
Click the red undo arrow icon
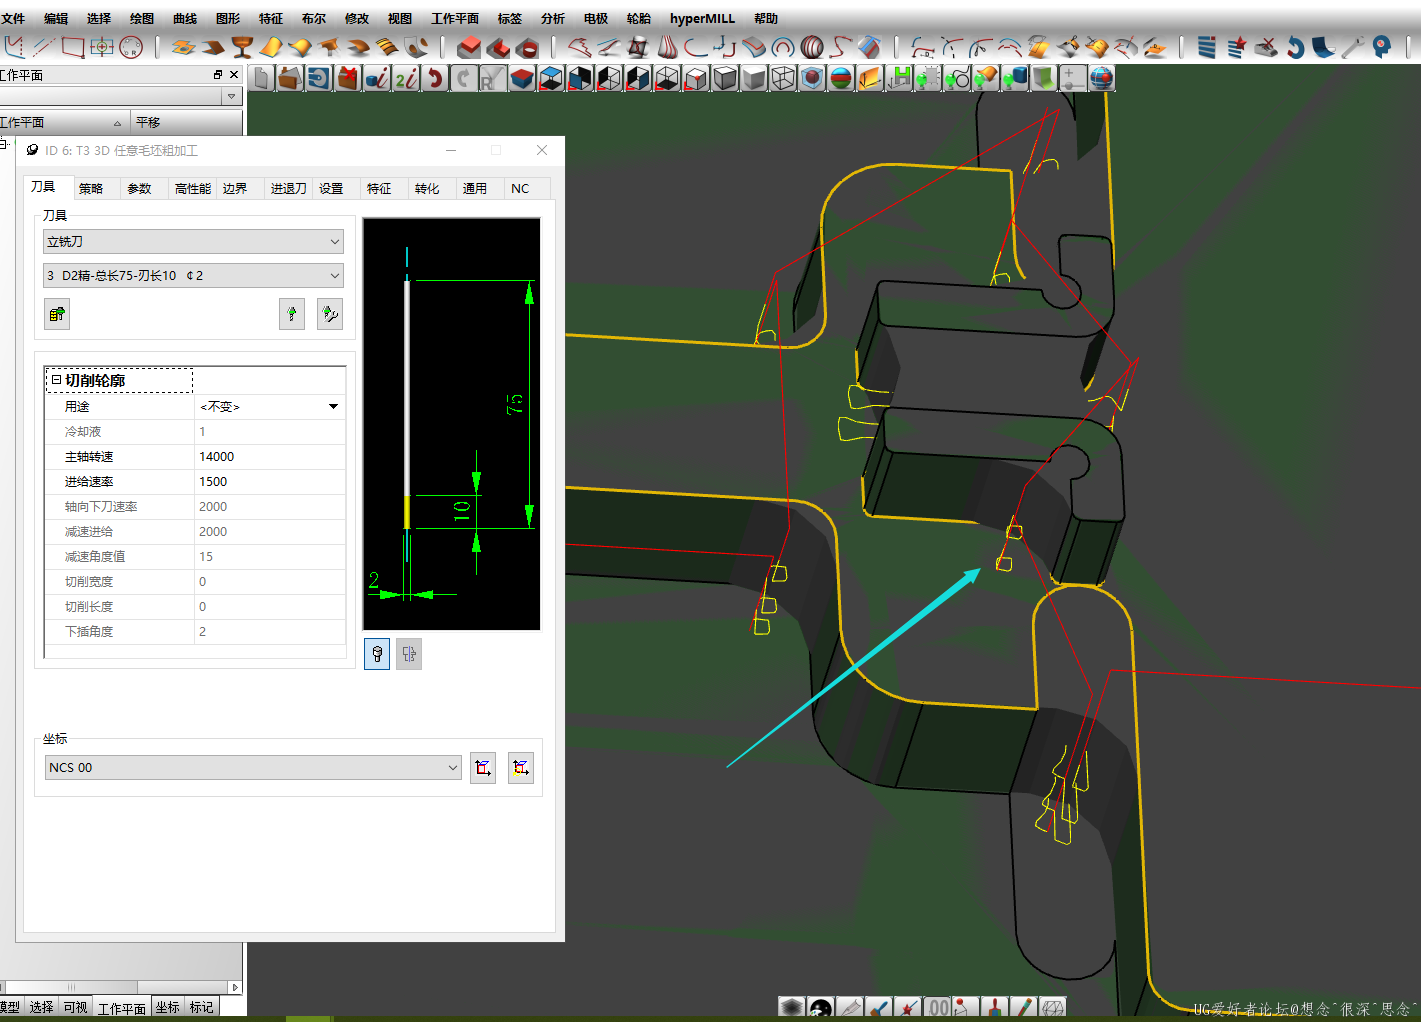435,78
